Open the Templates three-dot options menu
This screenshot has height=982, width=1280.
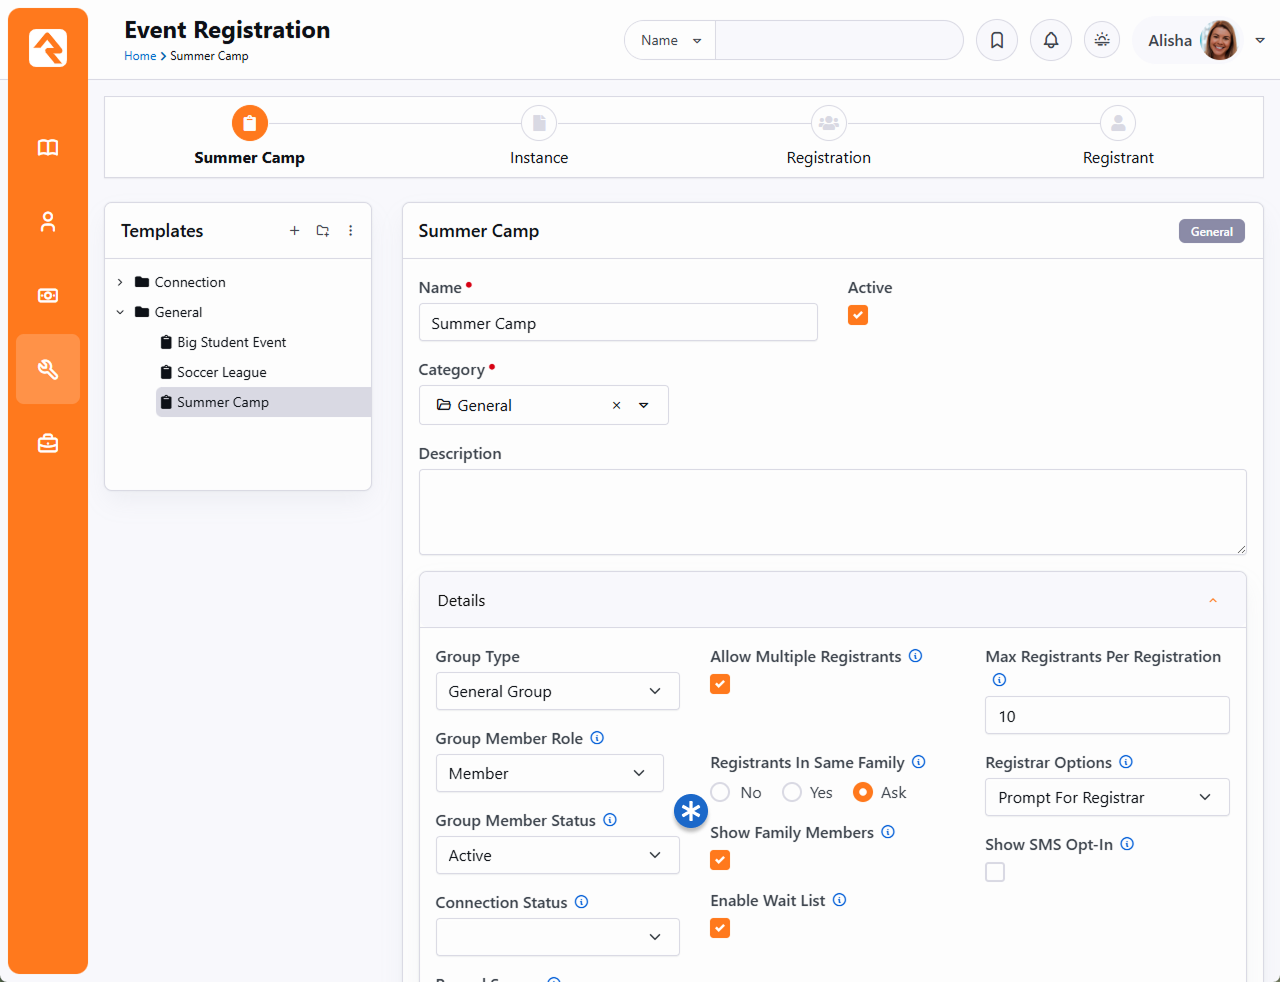click(x=350, y=231)
